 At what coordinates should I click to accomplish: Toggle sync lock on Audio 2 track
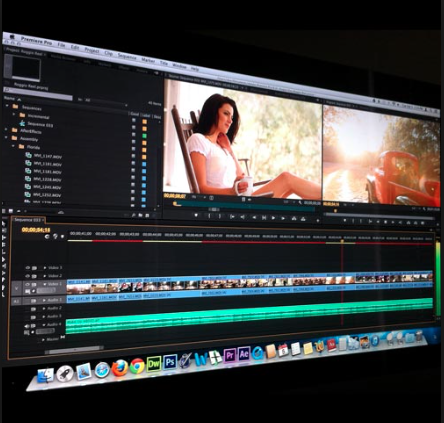(33, 309)
